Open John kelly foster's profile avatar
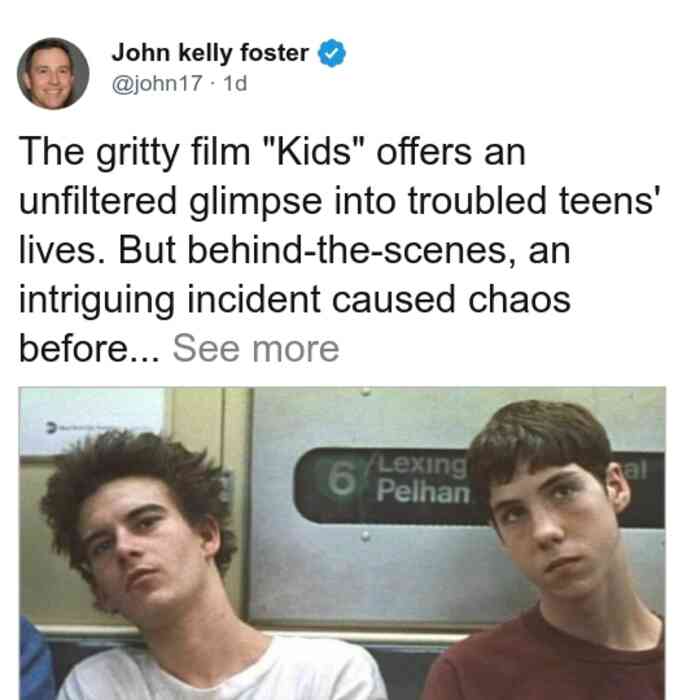Image resolution: width=700 pixels, height=700 pixels. tap(53, 74)
